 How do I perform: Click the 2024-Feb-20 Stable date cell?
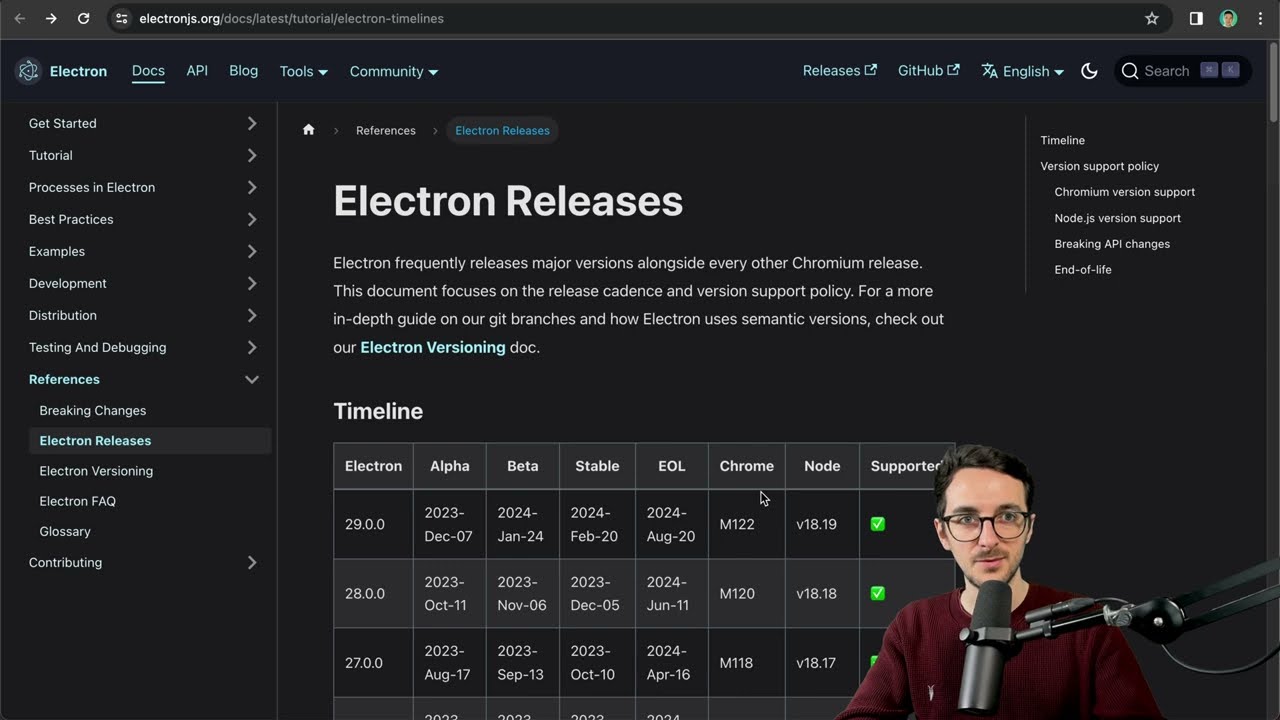tap(597, 524)
